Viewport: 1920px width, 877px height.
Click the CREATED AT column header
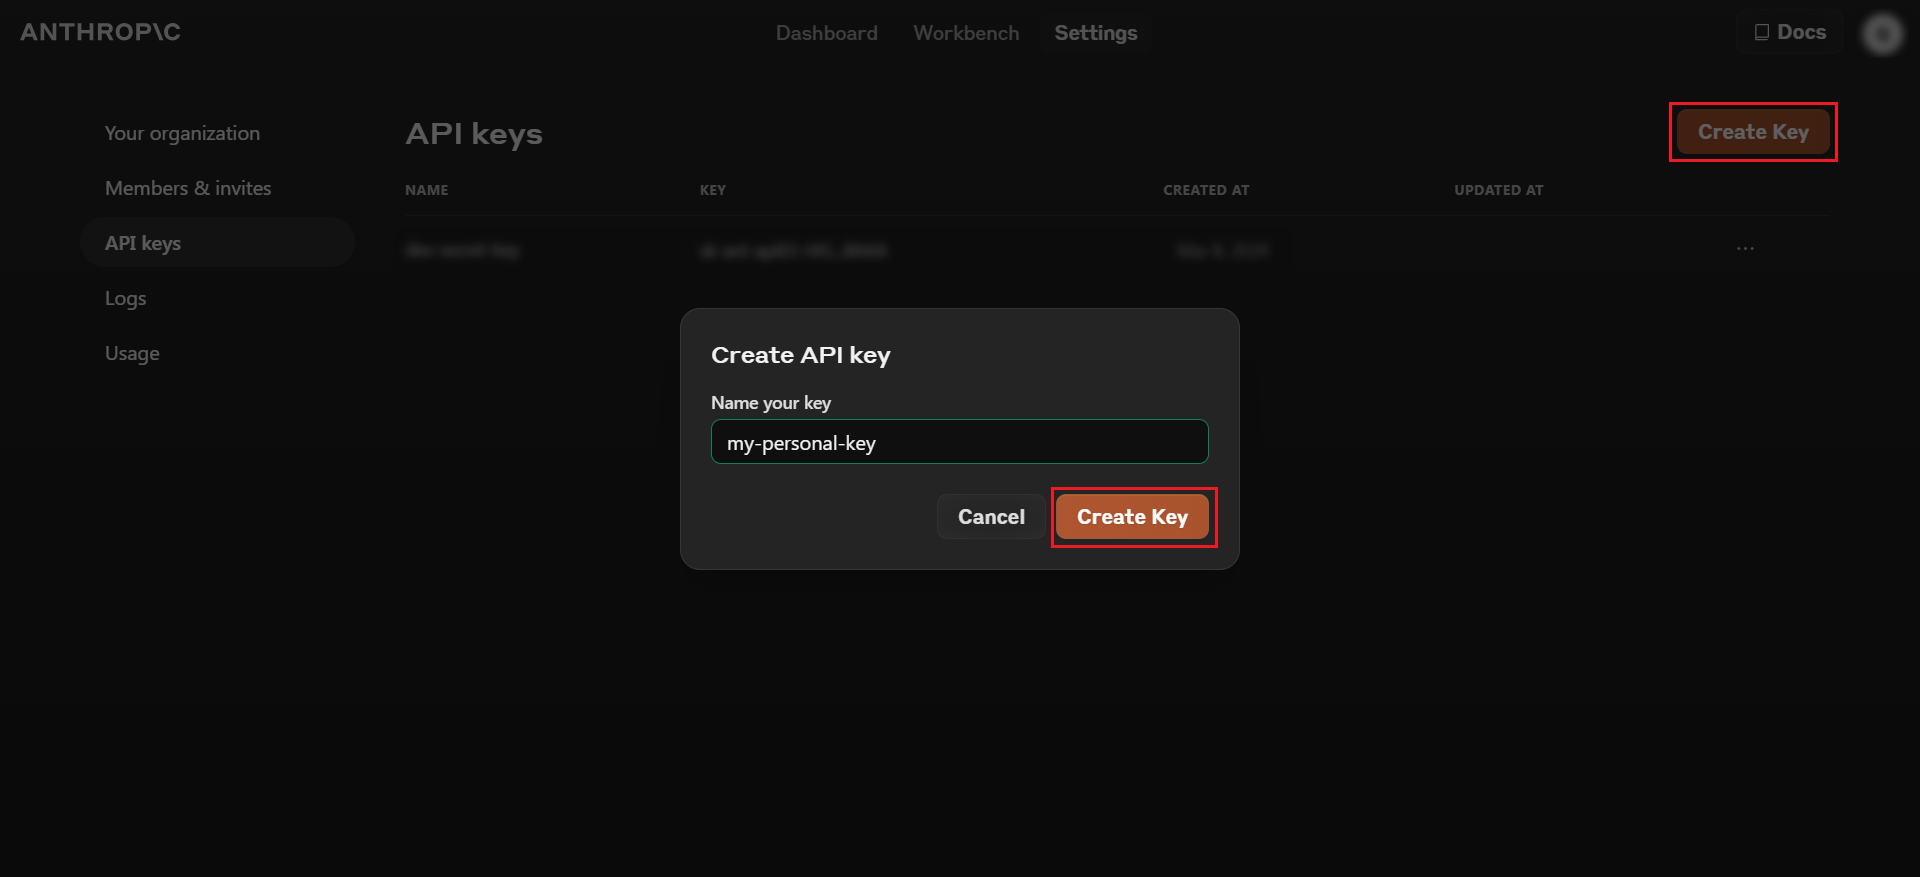point(1205,190)
